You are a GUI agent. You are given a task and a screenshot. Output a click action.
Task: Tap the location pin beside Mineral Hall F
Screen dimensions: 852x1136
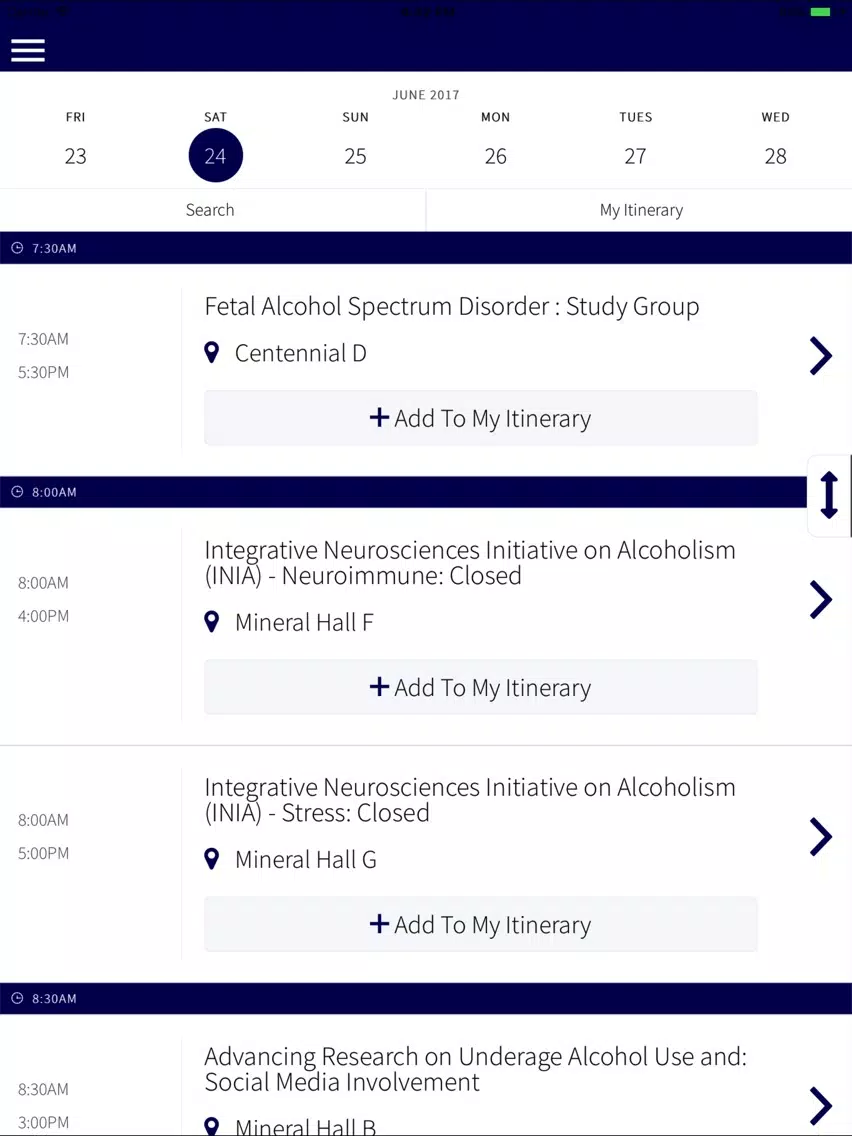coord(211,622)
